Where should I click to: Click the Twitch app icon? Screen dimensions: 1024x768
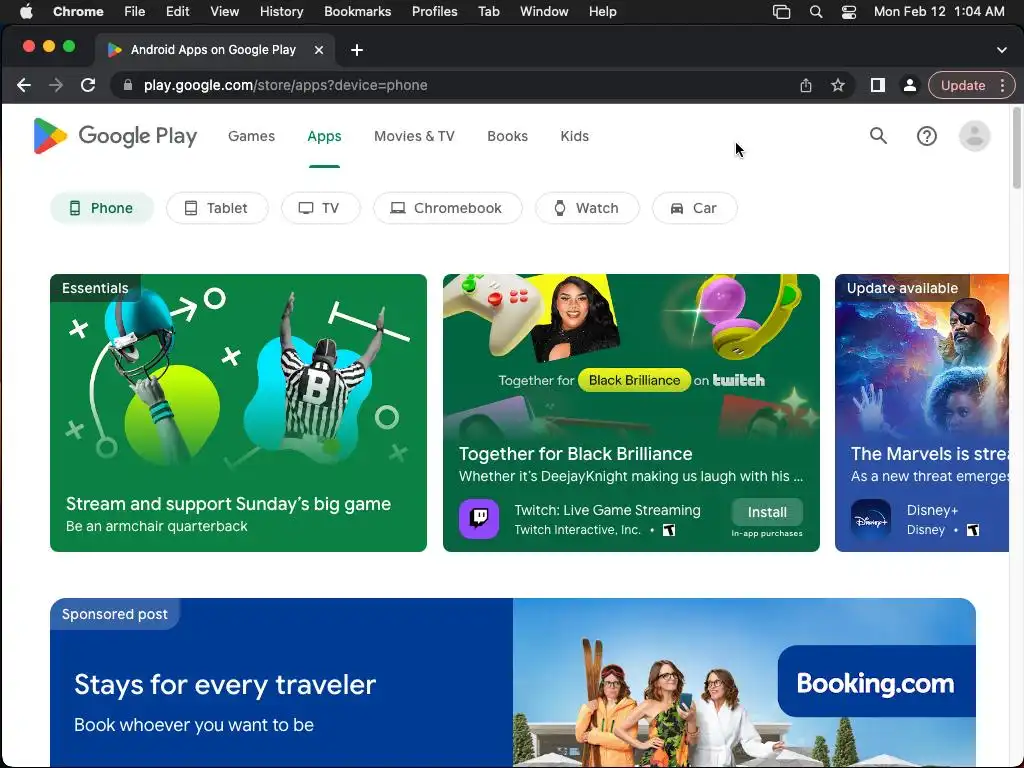[479, 519]
